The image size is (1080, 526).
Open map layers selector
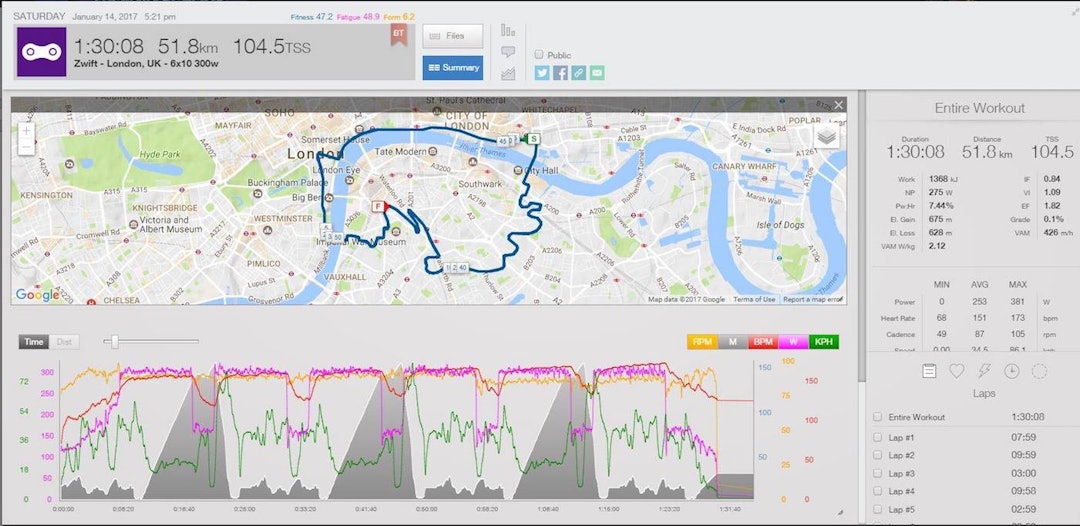[x=827, y=136]
